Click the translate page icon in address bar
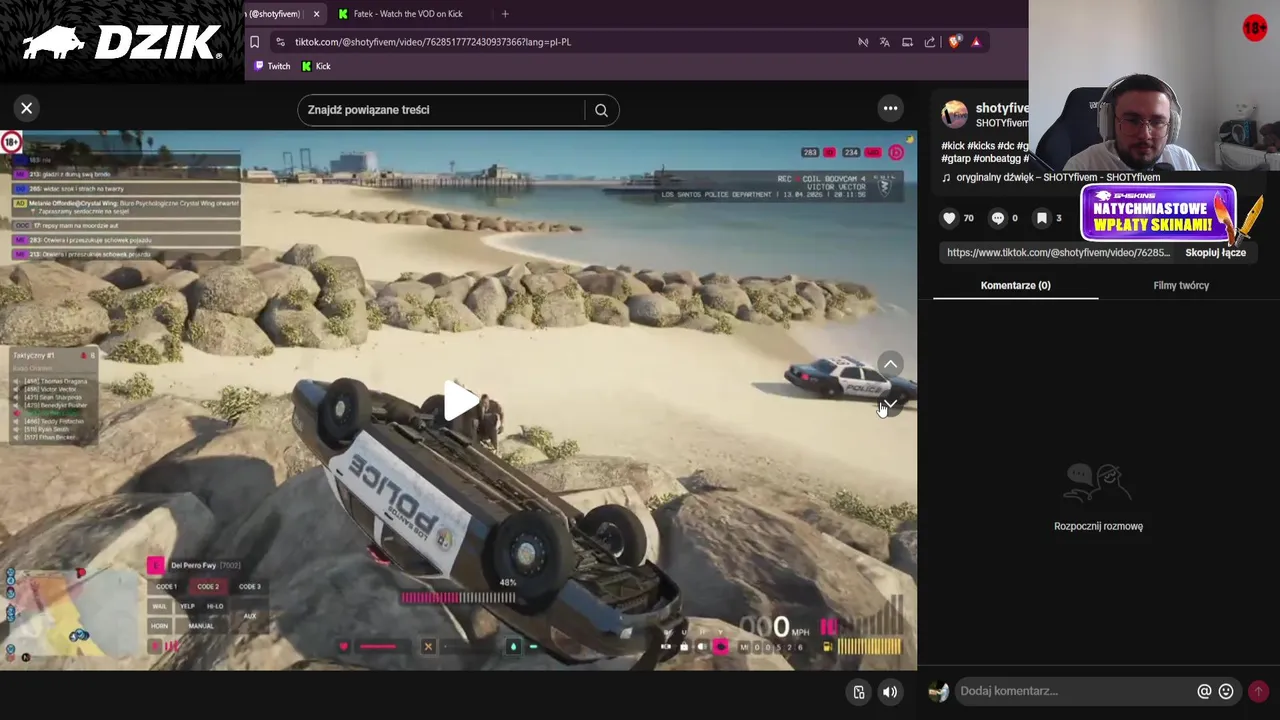This screenshot has width=1280, height=720. tap(885, 42)
